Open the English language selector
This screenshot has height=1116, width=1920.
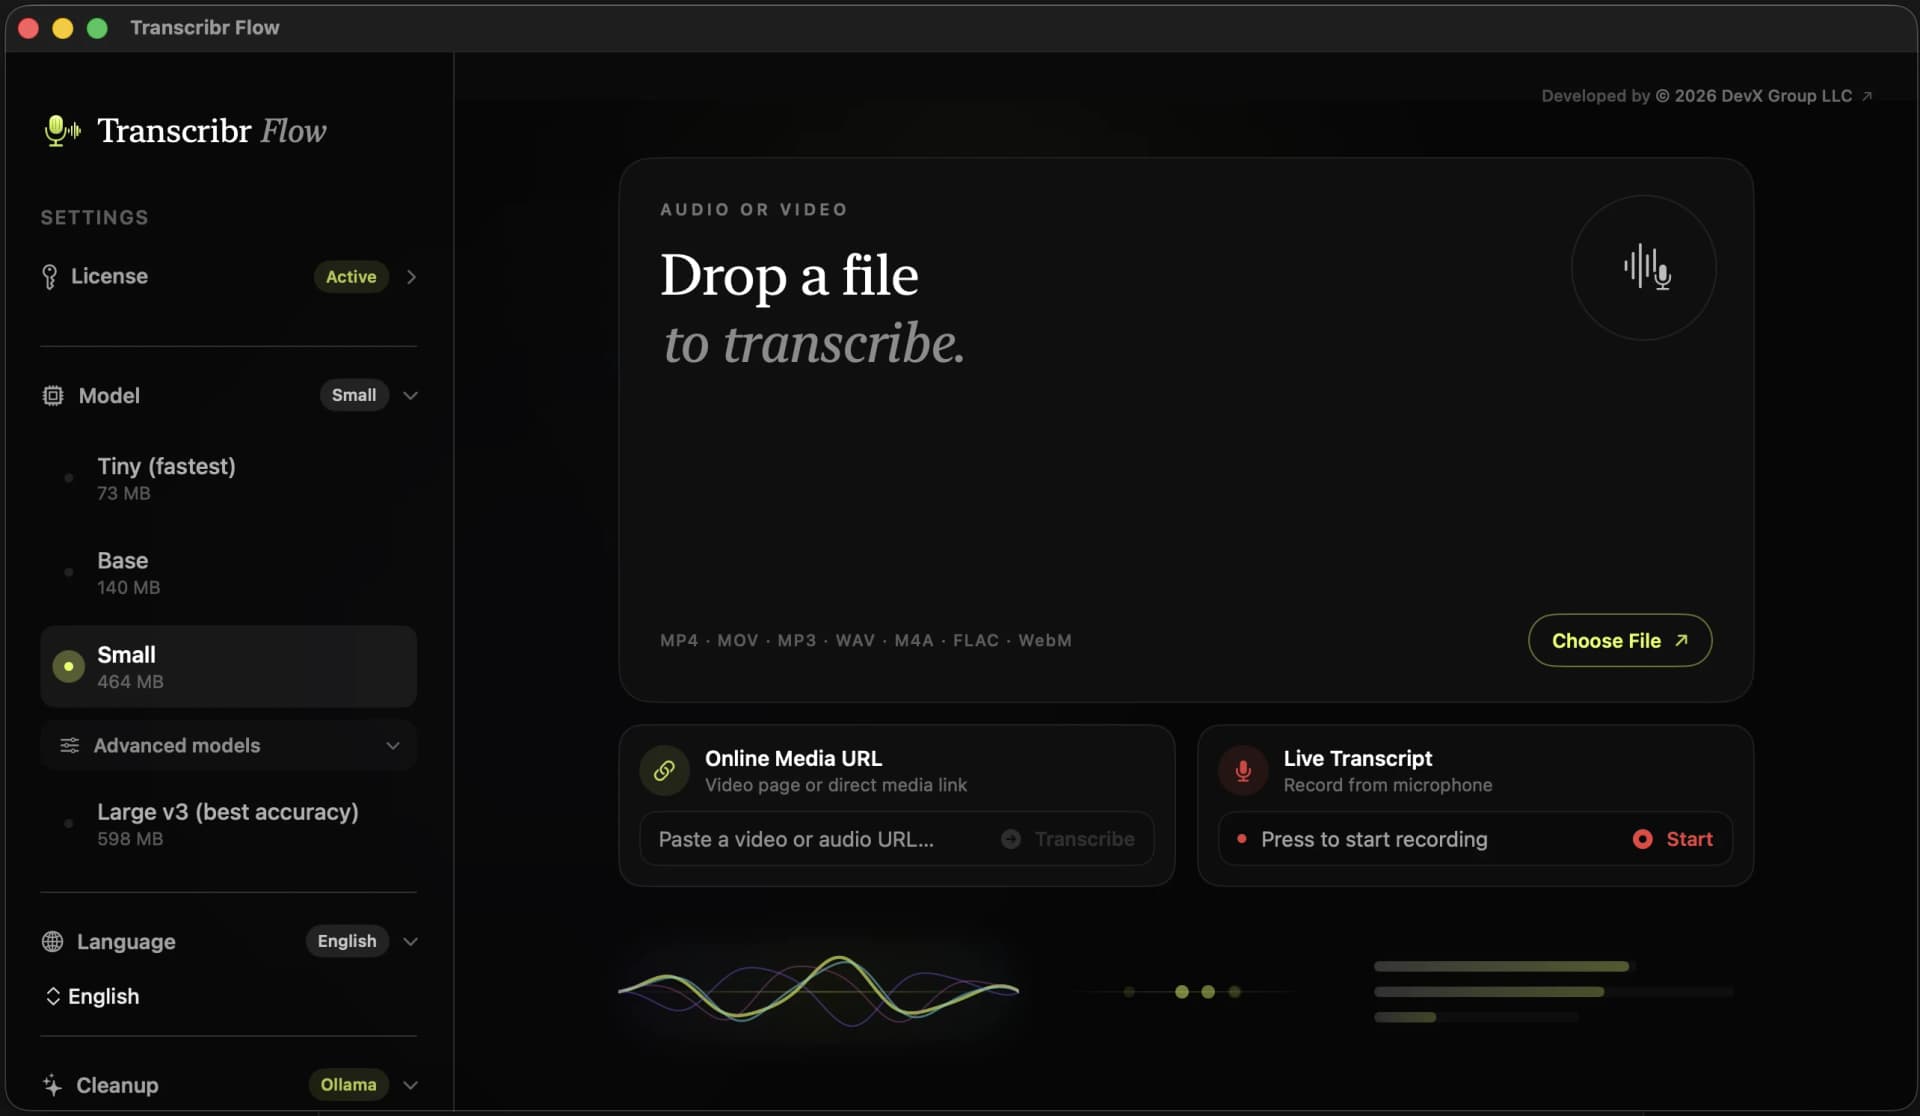93,997
